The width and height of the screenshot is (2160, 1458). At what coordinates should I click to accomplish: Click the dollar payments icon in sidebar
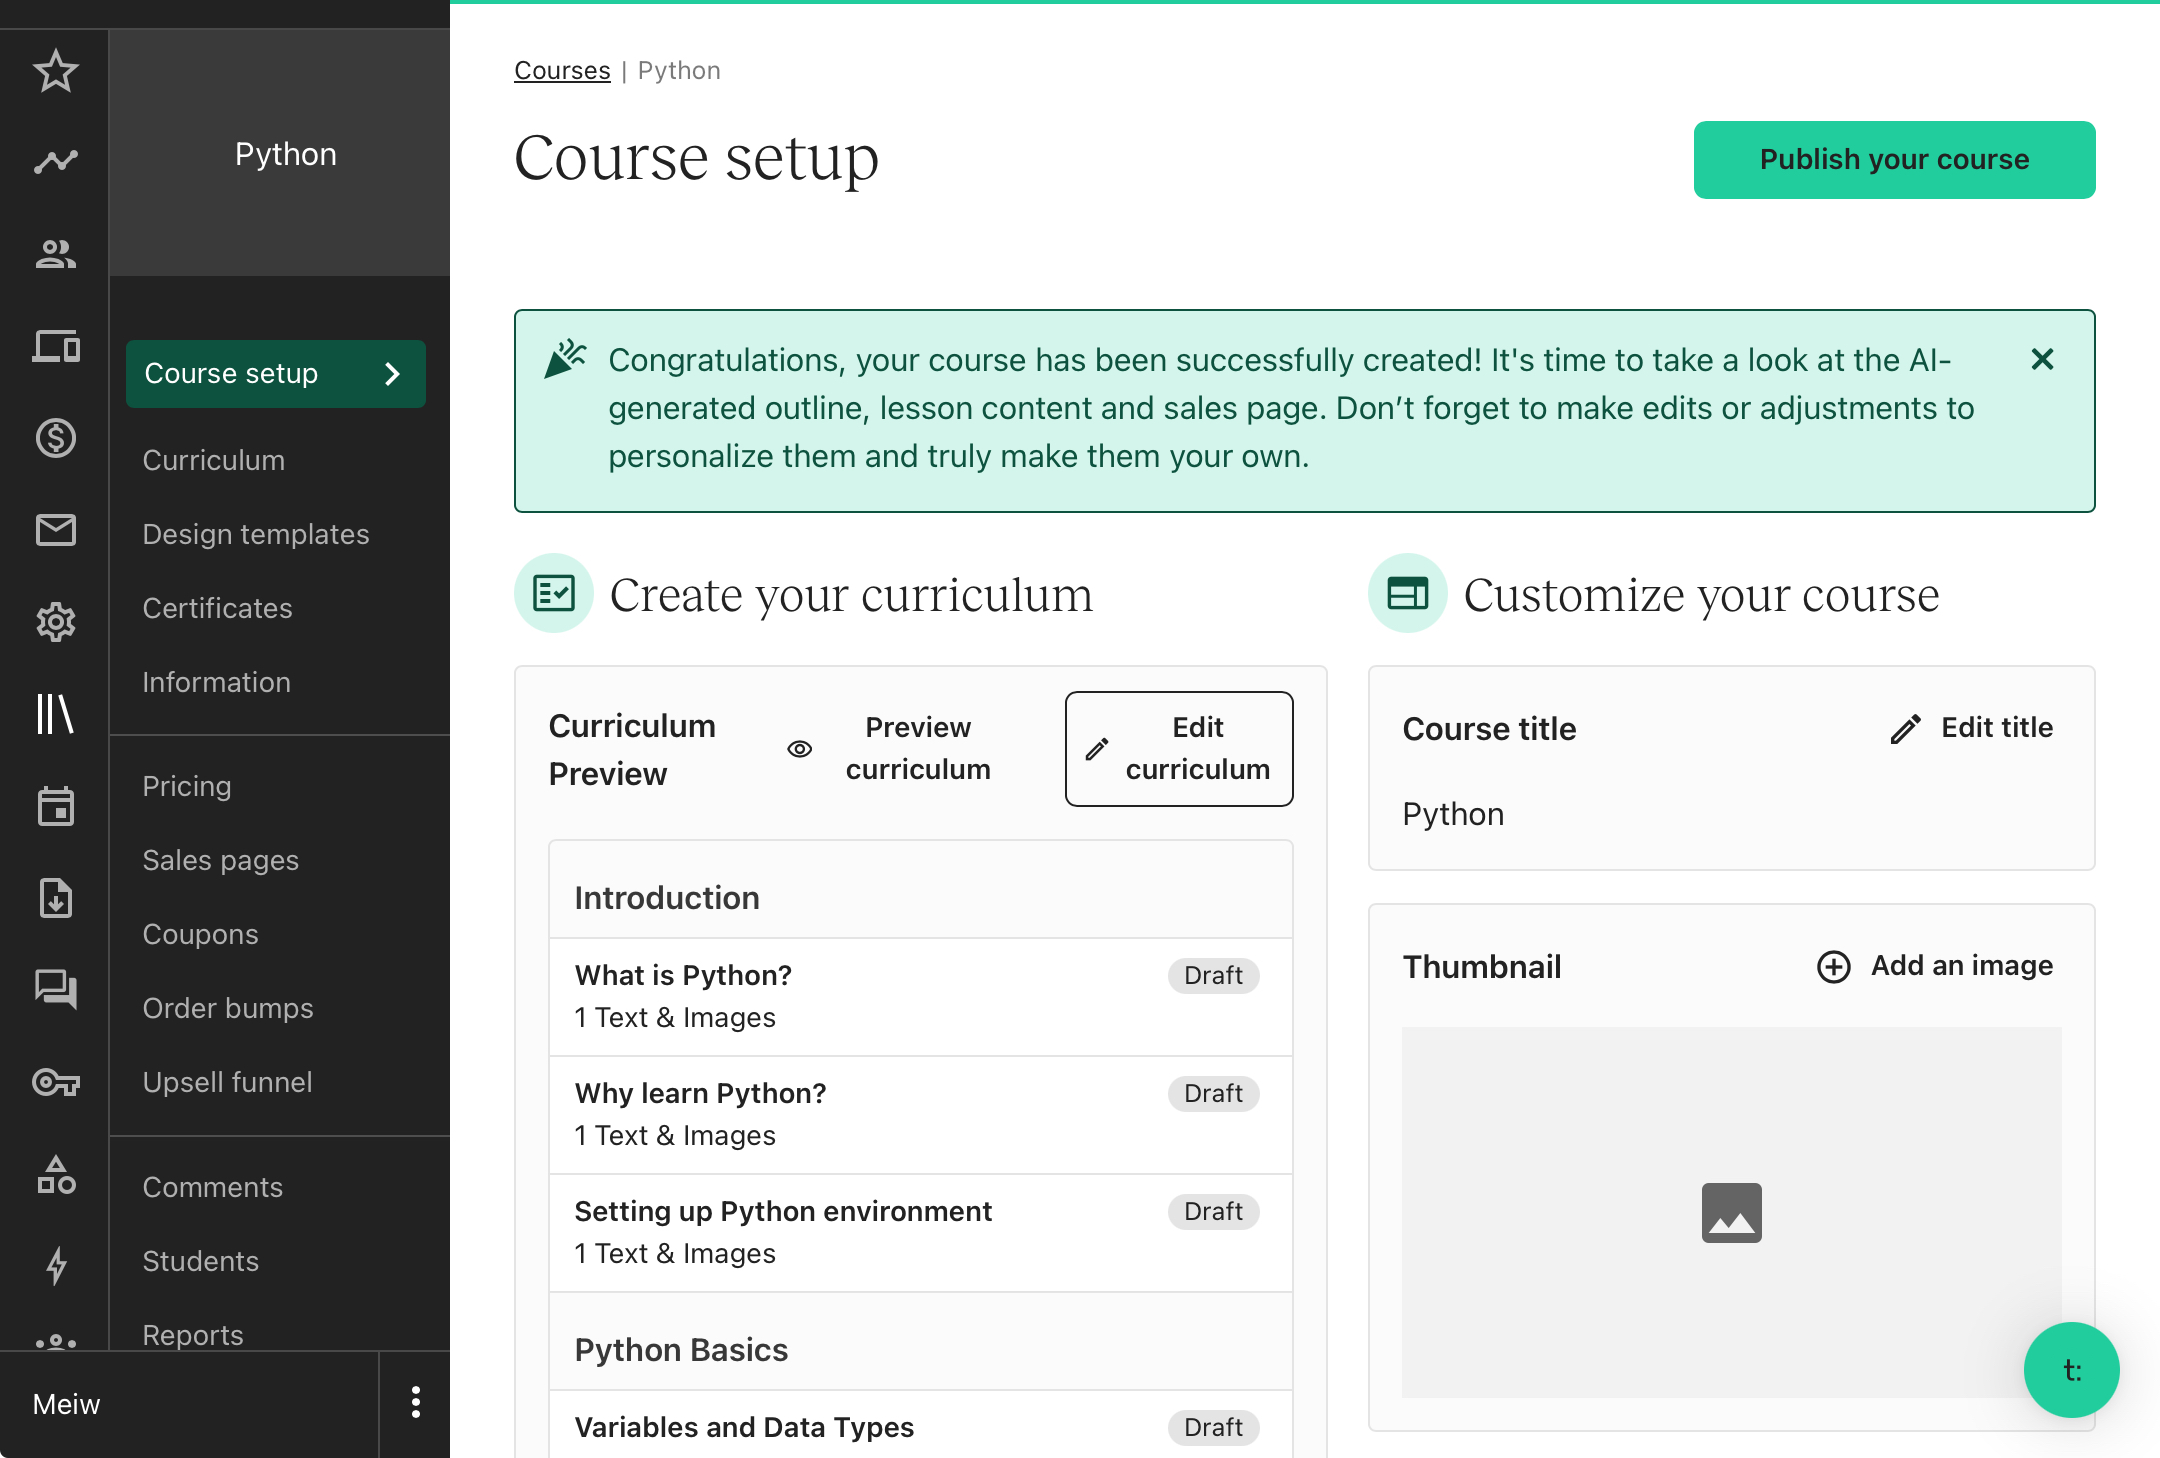tap(55, 439)
